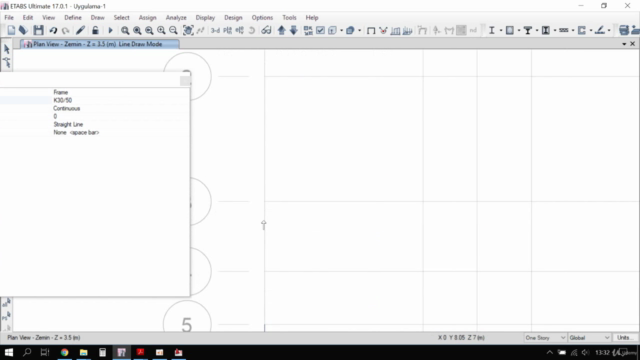Click the zoom out minus magnifier
Viewport: 640px width, 360px height.
click(x=173, y=30)
